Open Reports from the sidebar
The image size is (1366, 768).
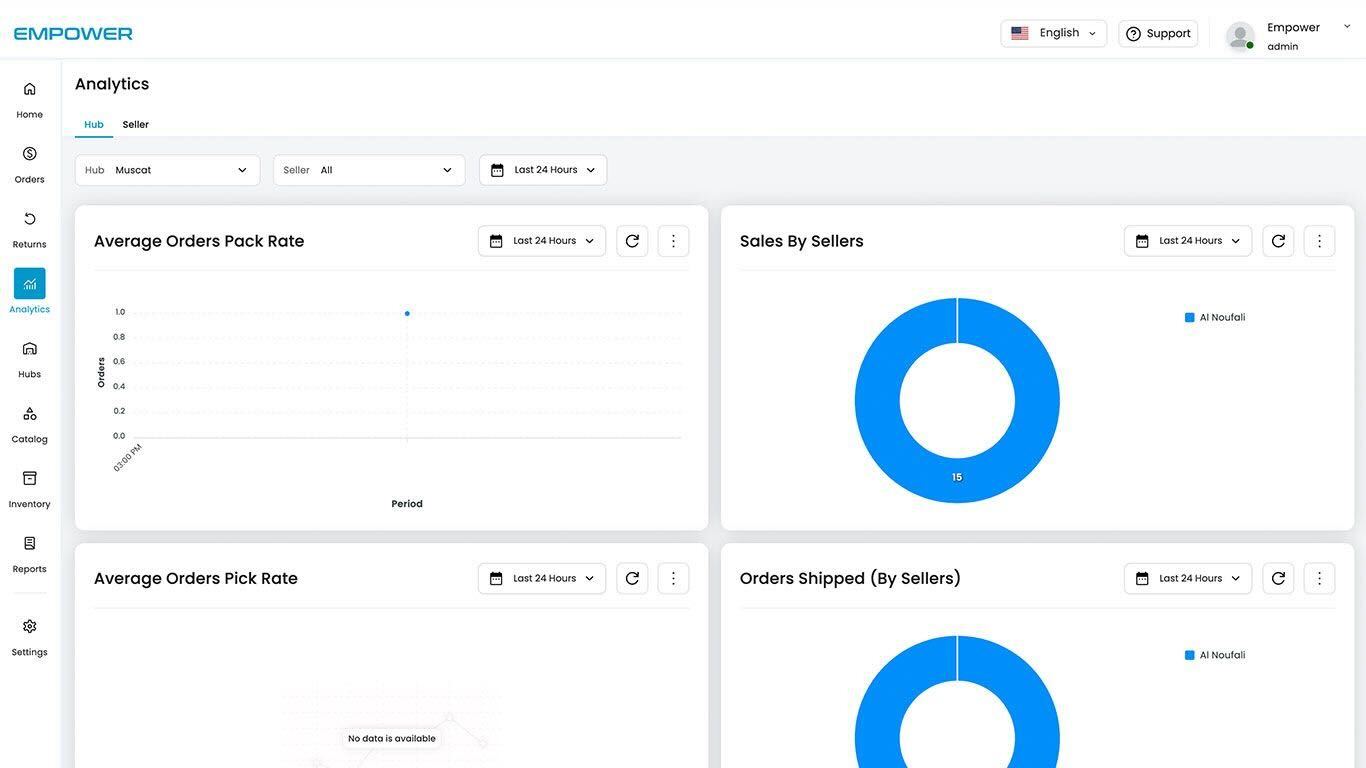(29, 553)
